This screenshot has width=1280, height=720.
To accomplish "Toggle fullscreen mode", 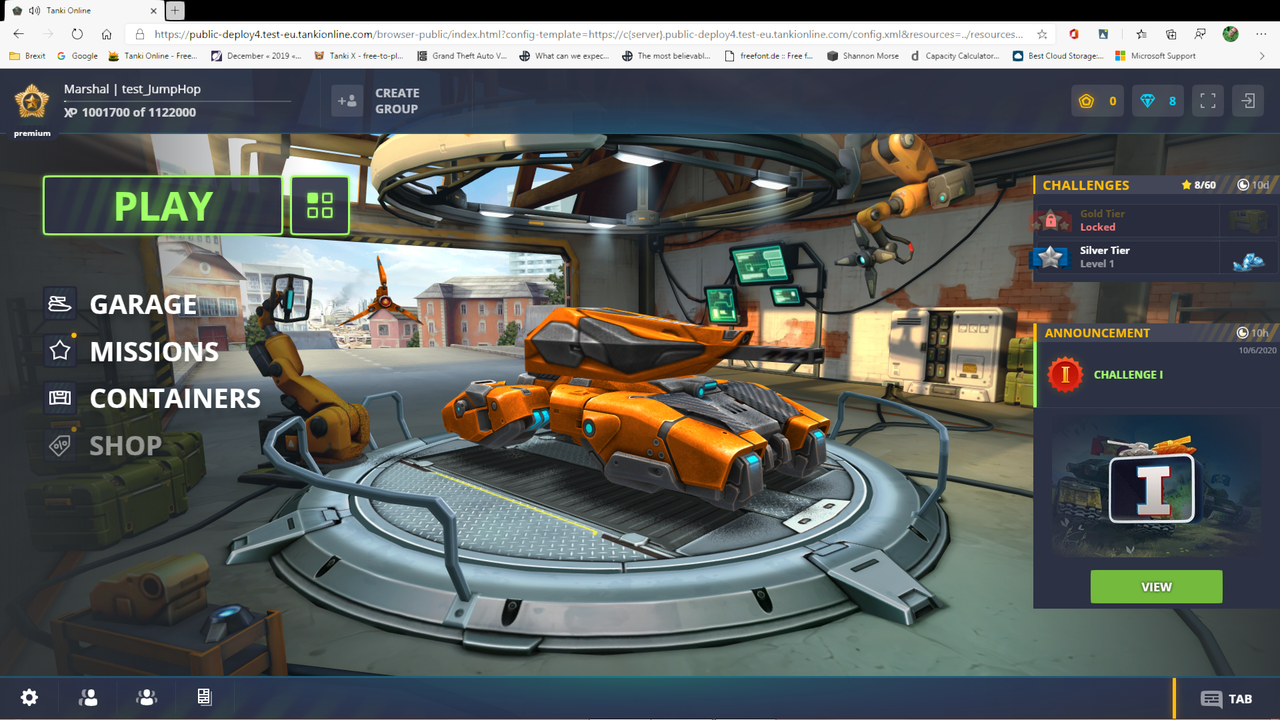I will (1207, 100).
